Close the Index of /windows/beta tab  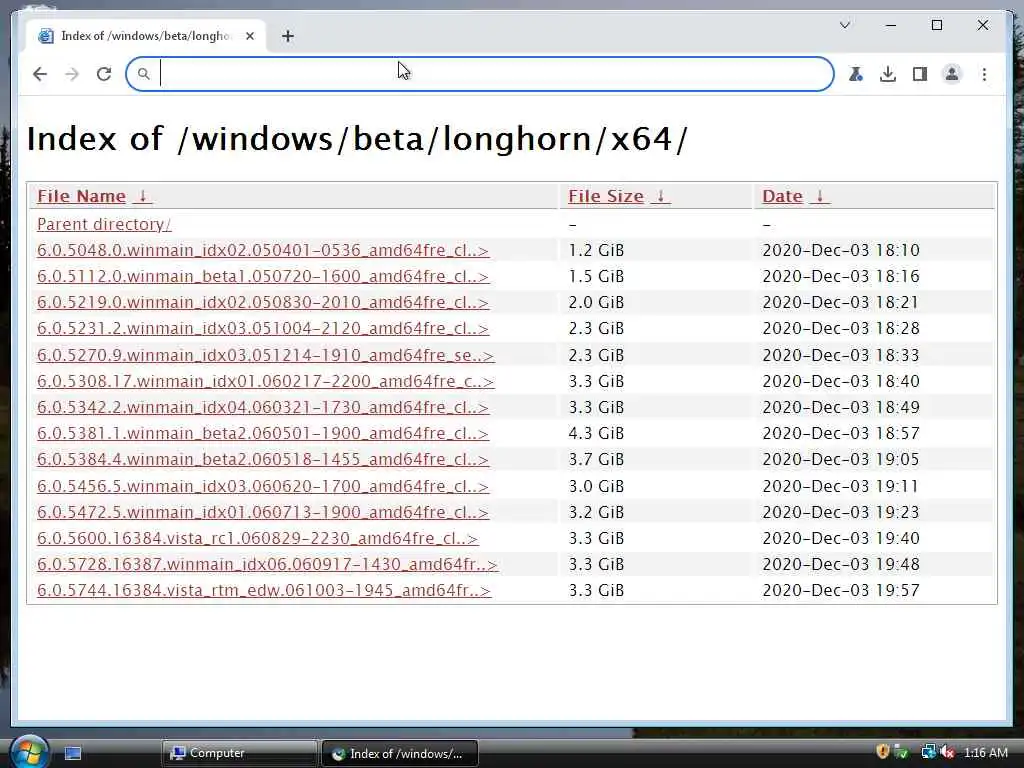[x=249, y=36]
